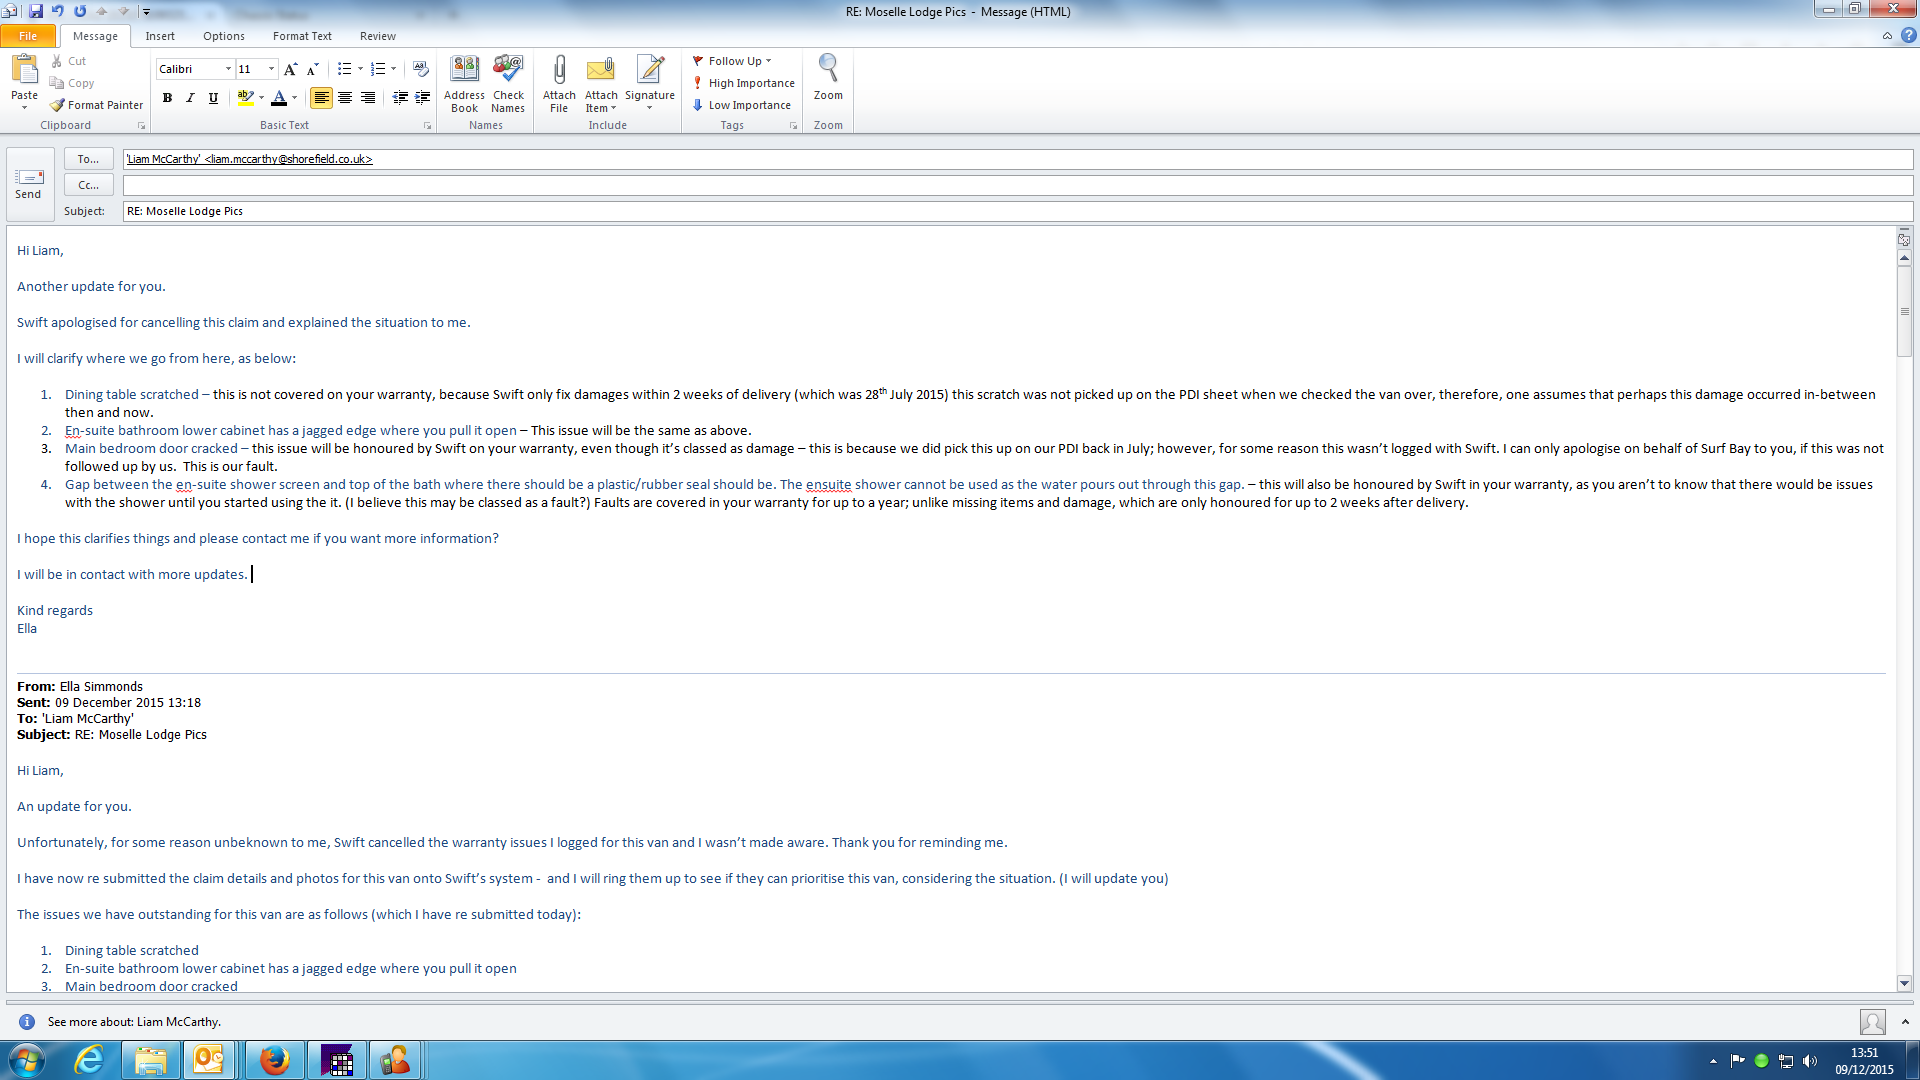
Task: Click the To... recipients button
Action: point(88,159)
